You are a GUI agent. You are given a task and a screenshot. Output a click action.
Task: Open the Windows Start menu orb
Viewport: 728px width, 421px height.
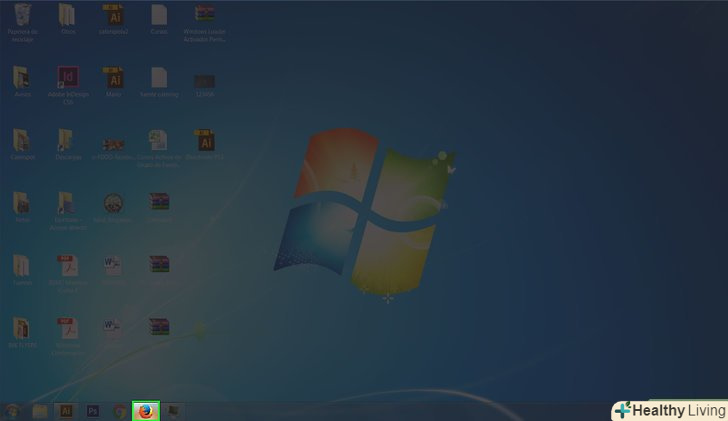tap(12, 411)
